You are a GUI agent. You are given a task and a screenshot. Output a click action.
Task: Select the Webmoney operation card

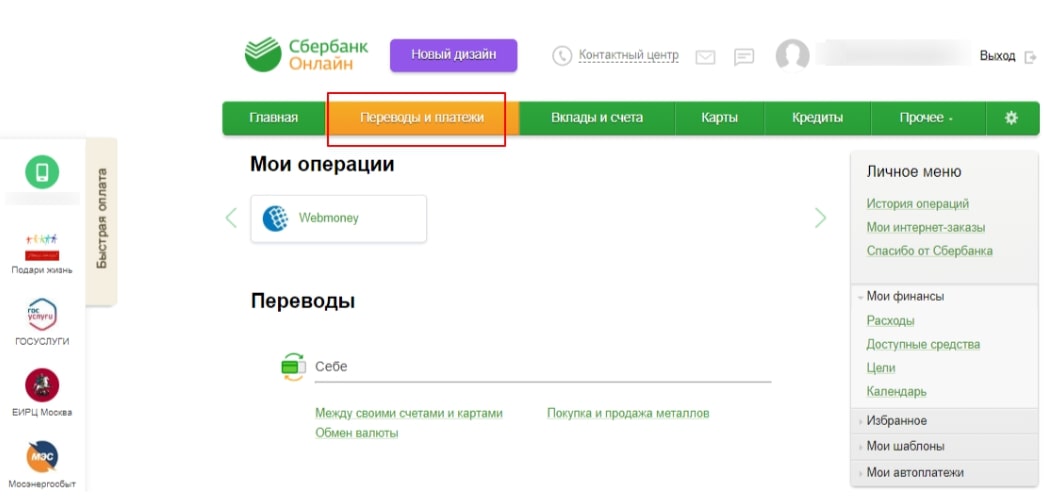pyautogui.click(x=338, y=218)
